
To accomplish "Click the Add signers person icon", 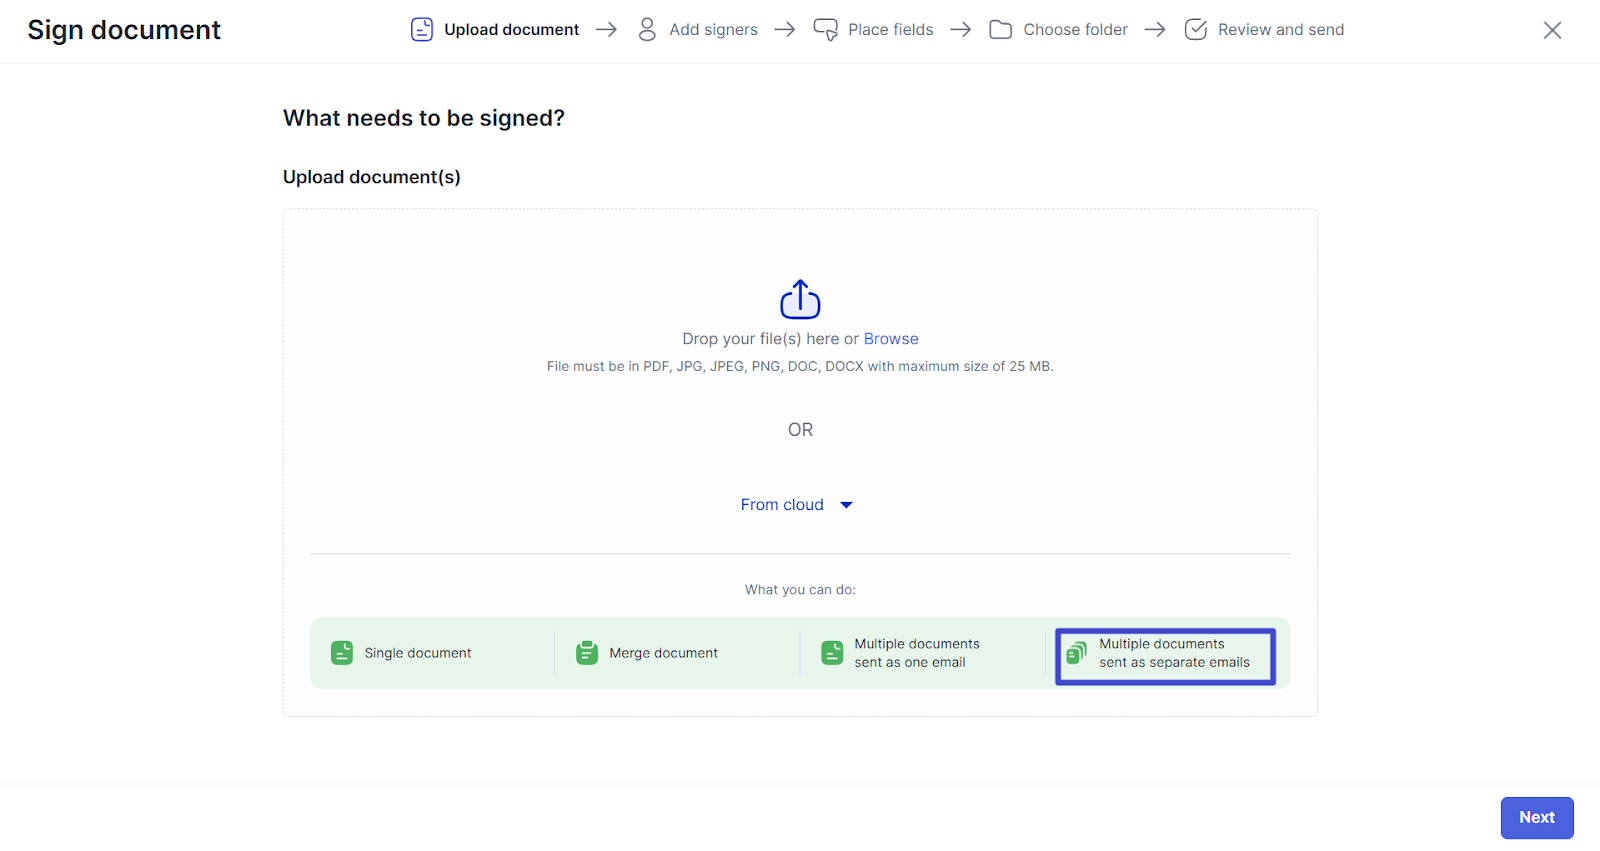I will (647, 30).
